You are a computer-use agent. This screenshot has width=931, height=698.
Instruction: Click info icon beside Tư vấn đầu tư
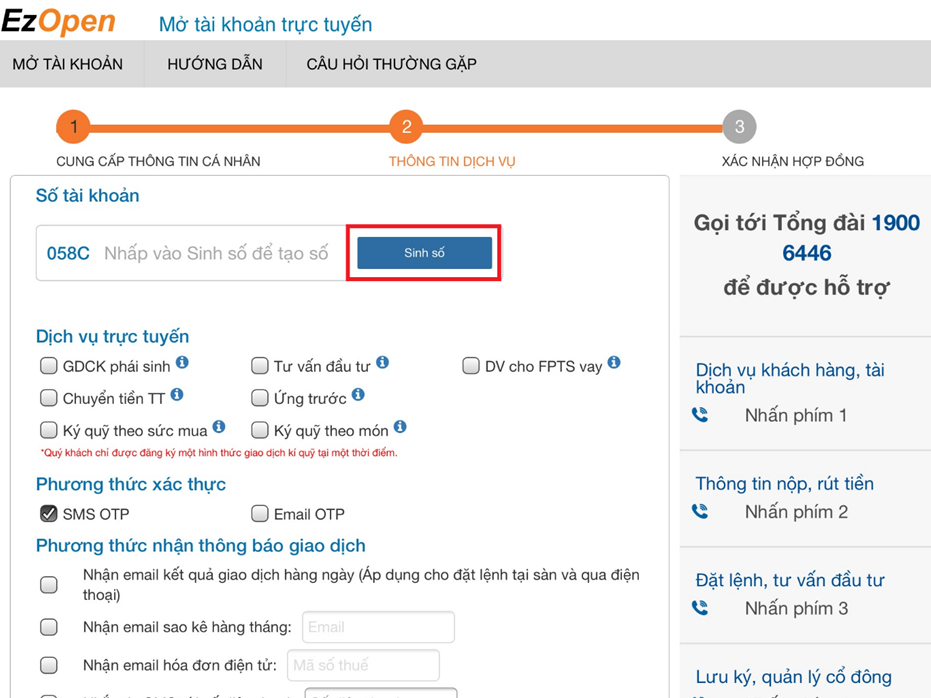point(382,363)
